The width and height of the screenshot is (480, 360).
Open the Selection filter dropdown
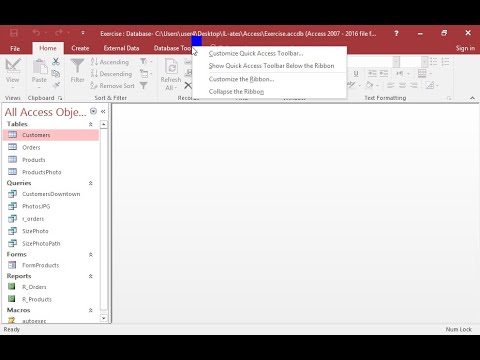[146, 61]
